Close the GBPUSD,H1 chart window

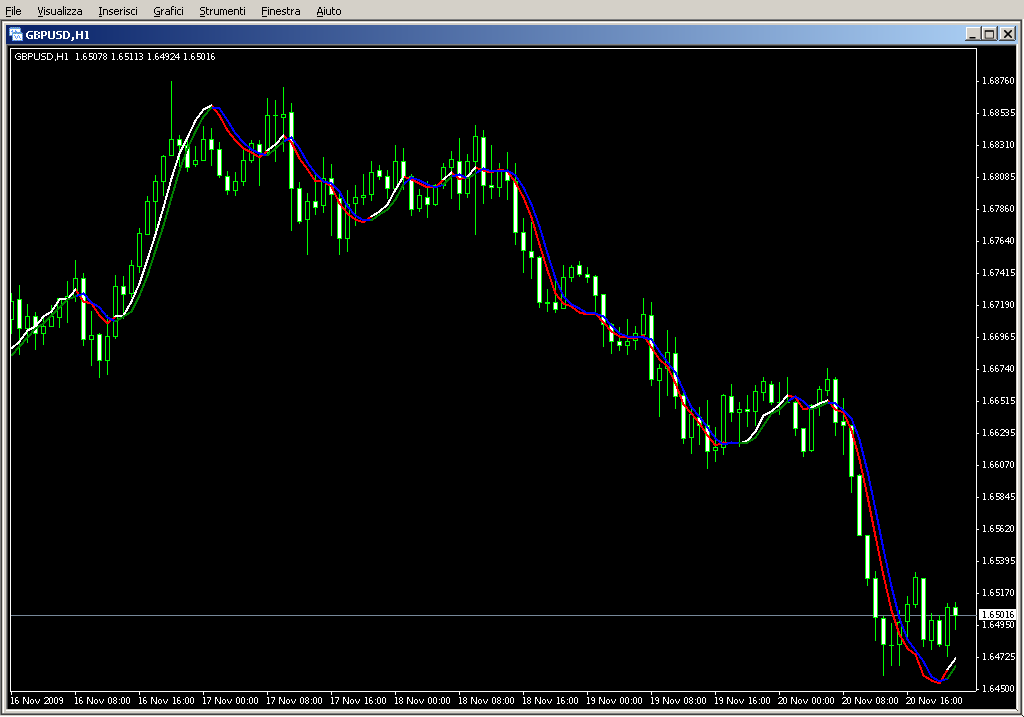pyautogui.click(x=1007, y=34)
